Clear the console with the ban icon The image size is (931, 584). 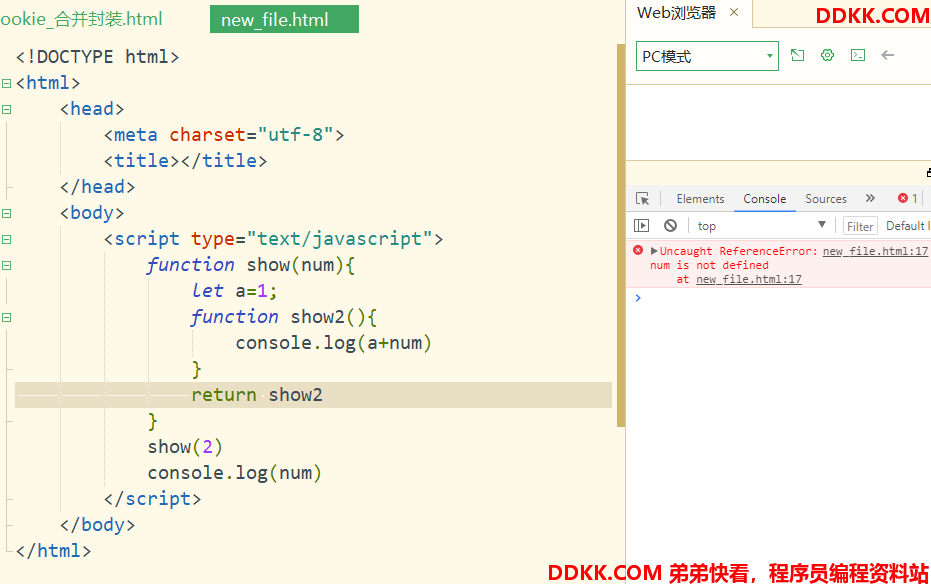click(x=670, y=226)
